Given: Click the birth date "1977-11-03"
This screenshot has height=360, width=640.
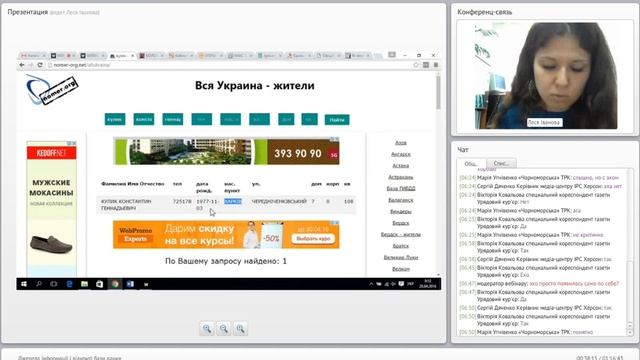Looking at the screenshot, I should [x=207, y=204].
